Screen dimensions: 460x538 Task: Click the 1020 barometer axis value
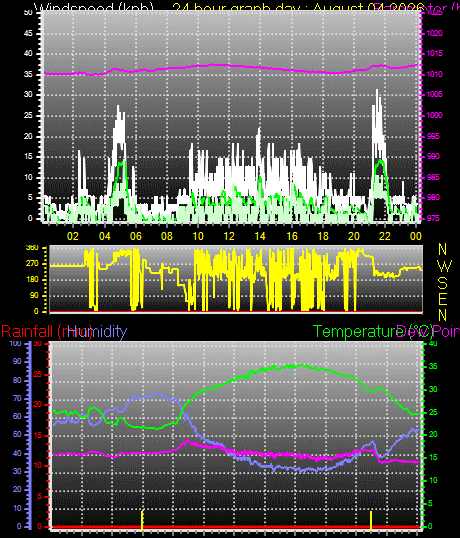click(435, 33)
